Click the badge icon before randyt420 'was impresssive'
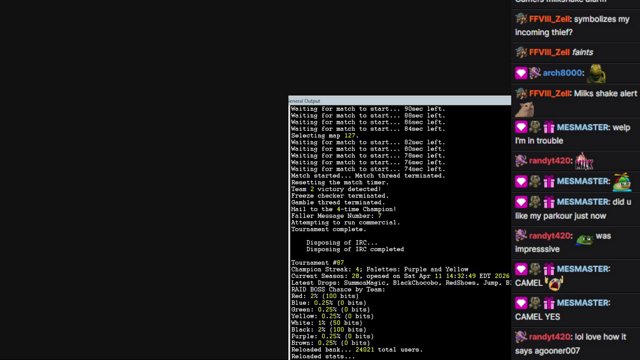The height and width of the screenshot is (360, 640). click(521, 236)
